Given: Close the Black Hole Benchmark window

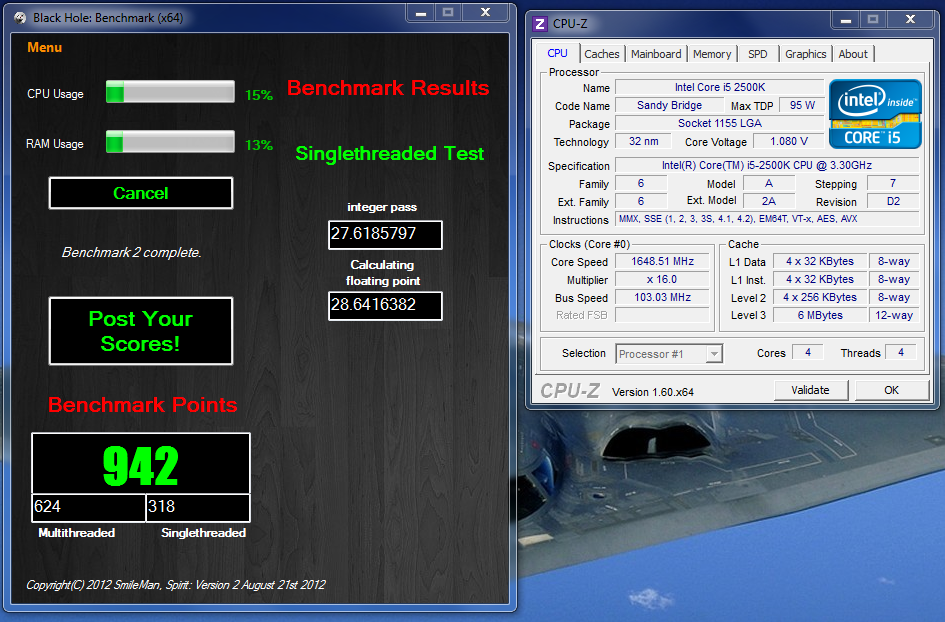Looking at the screenshot, I should (x=485, y=13).
